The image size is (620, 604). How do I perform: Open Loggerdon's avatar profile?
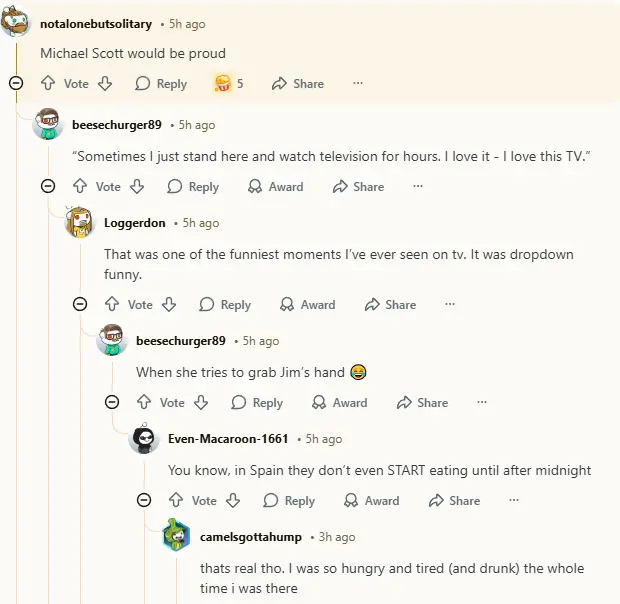[79, 223]
